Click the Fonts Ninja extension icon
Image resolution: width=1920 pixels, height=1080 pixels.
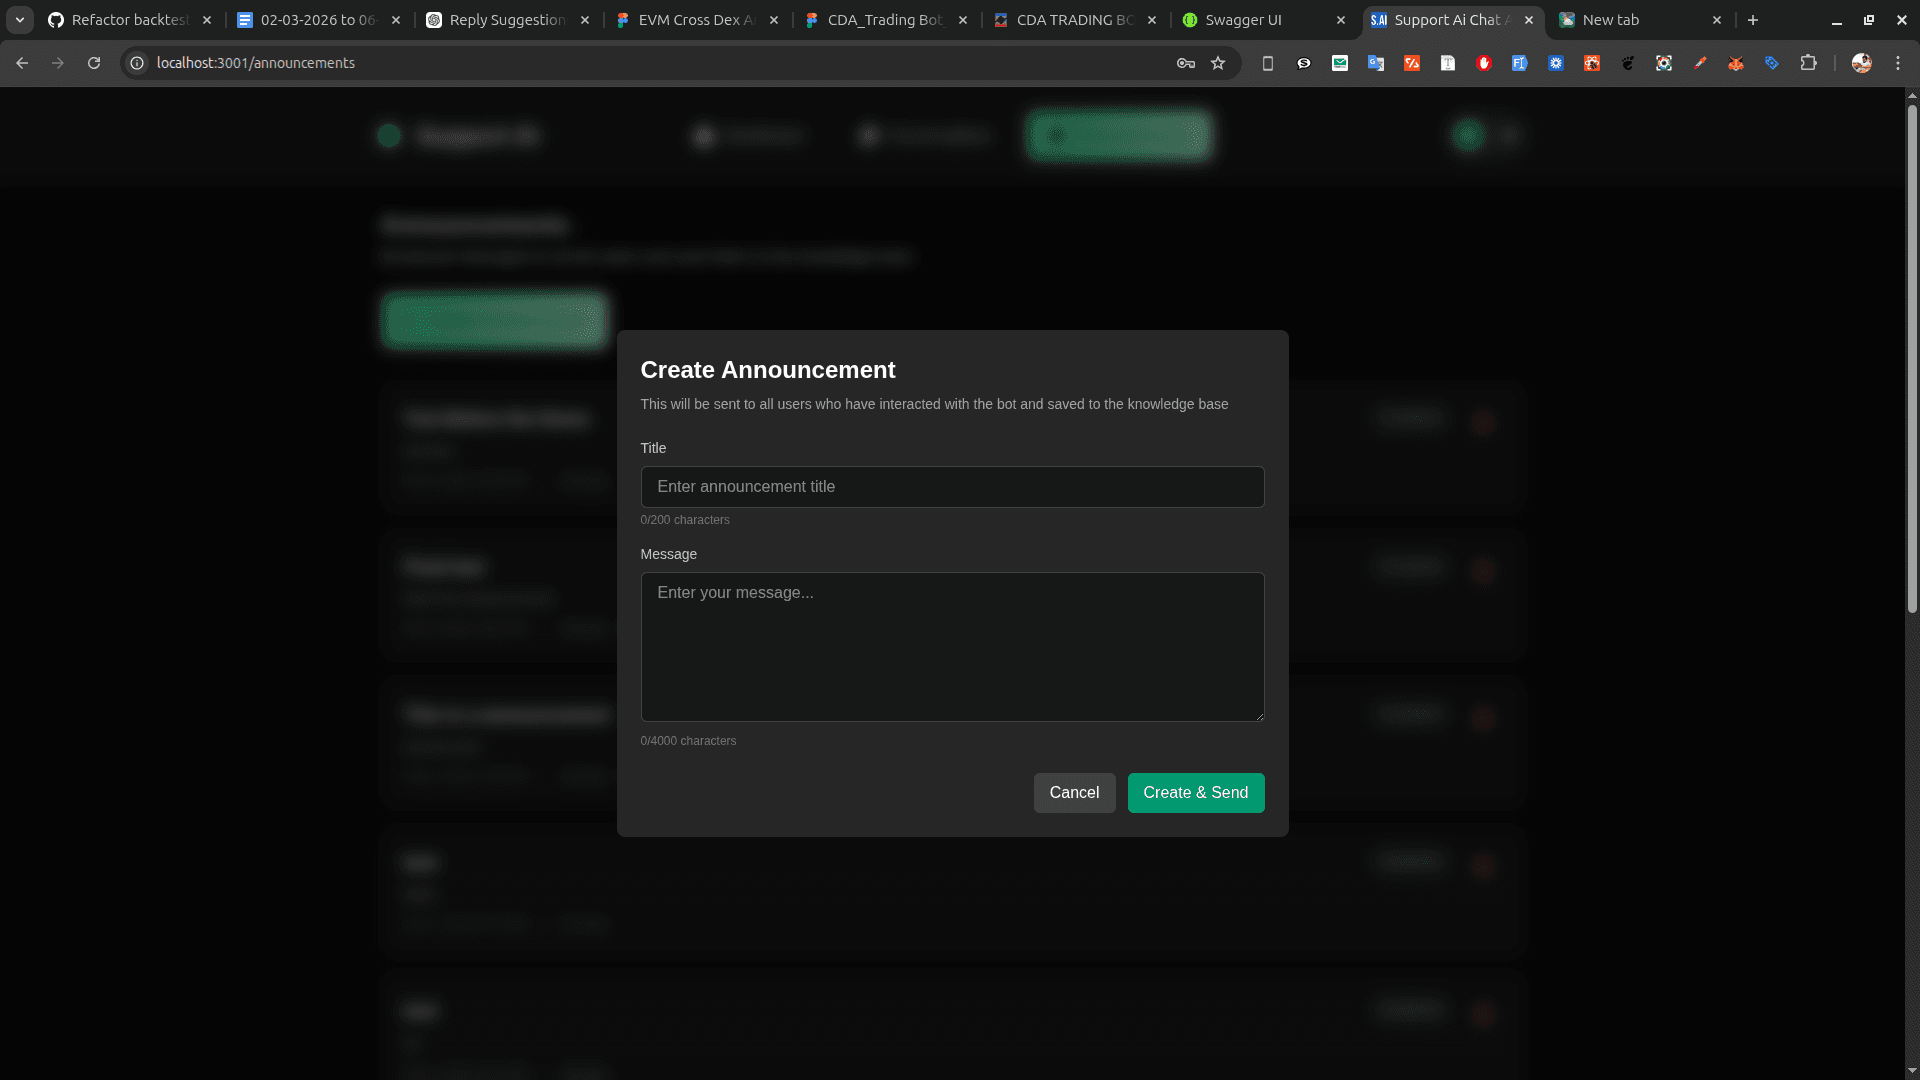pyautogui.click(x=1520, y=63)
